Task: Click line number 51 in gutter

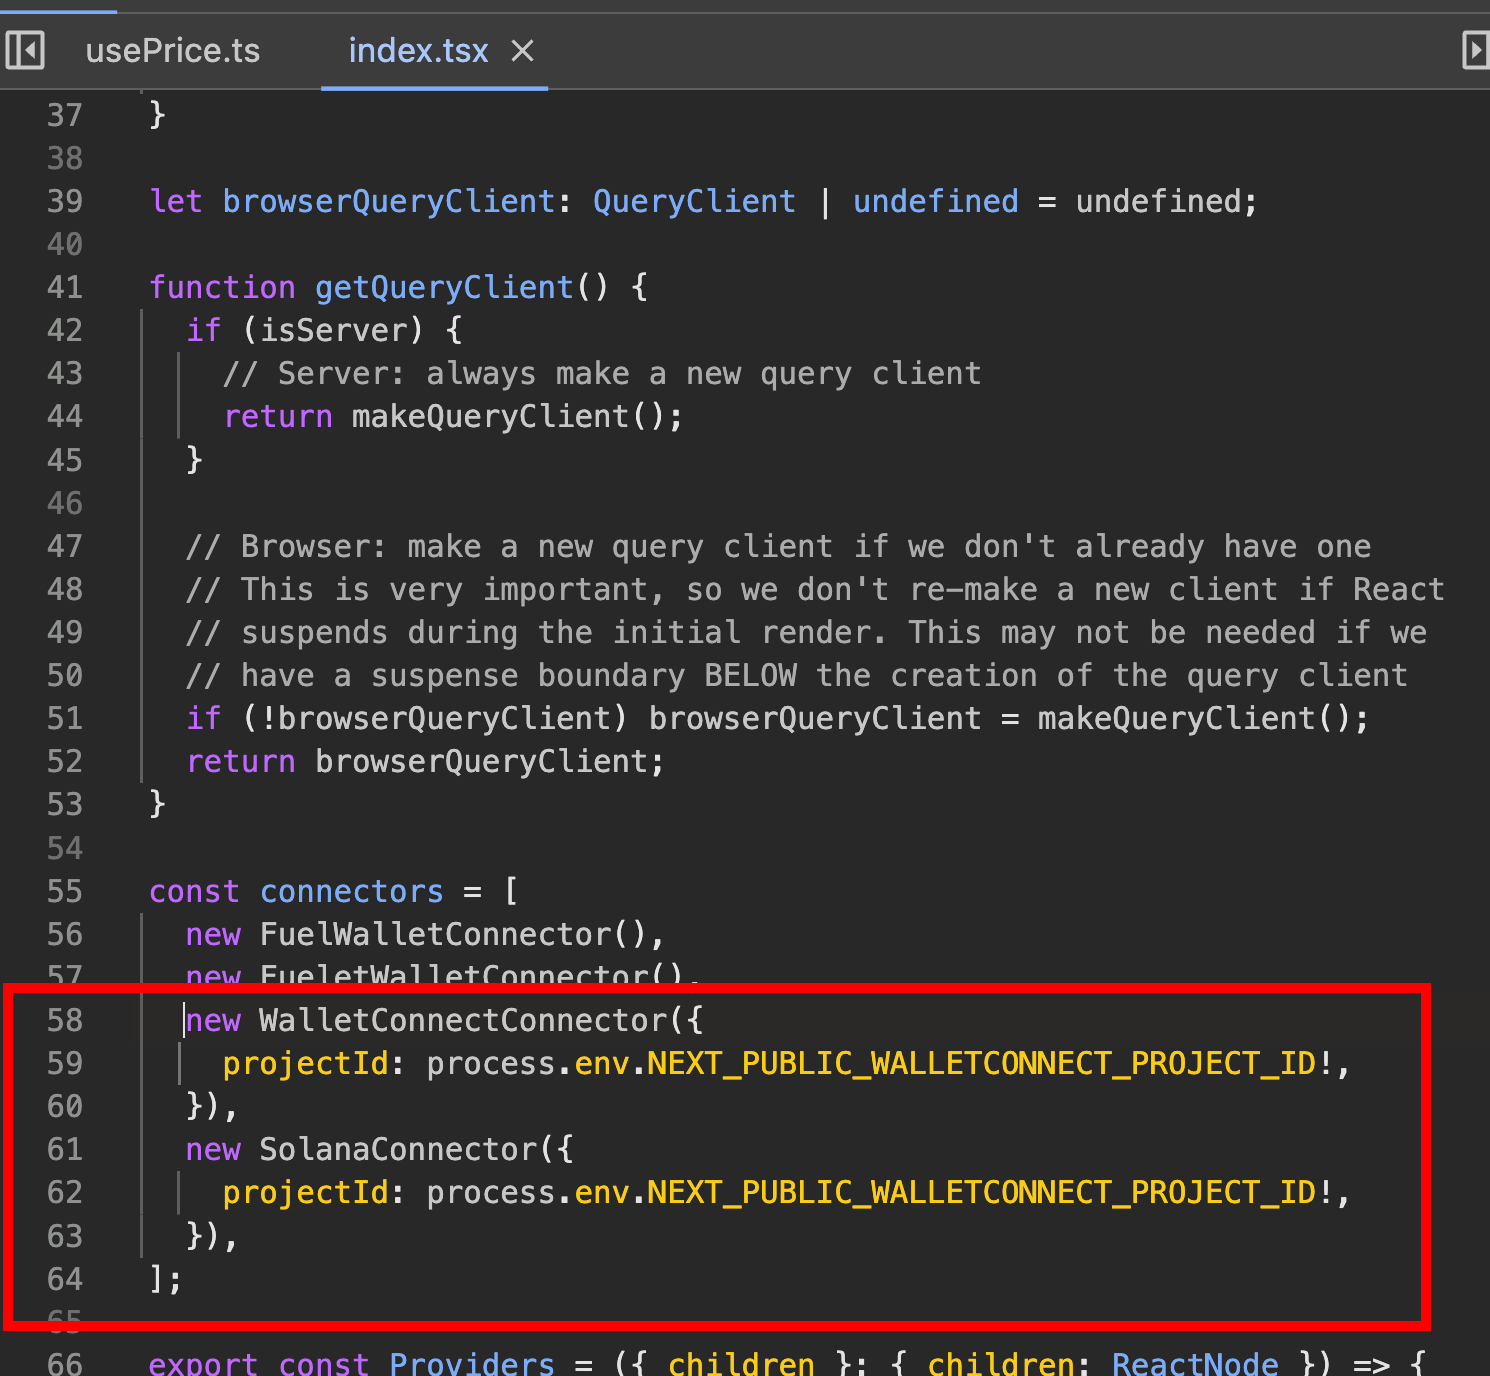Action: coord(65,718)
